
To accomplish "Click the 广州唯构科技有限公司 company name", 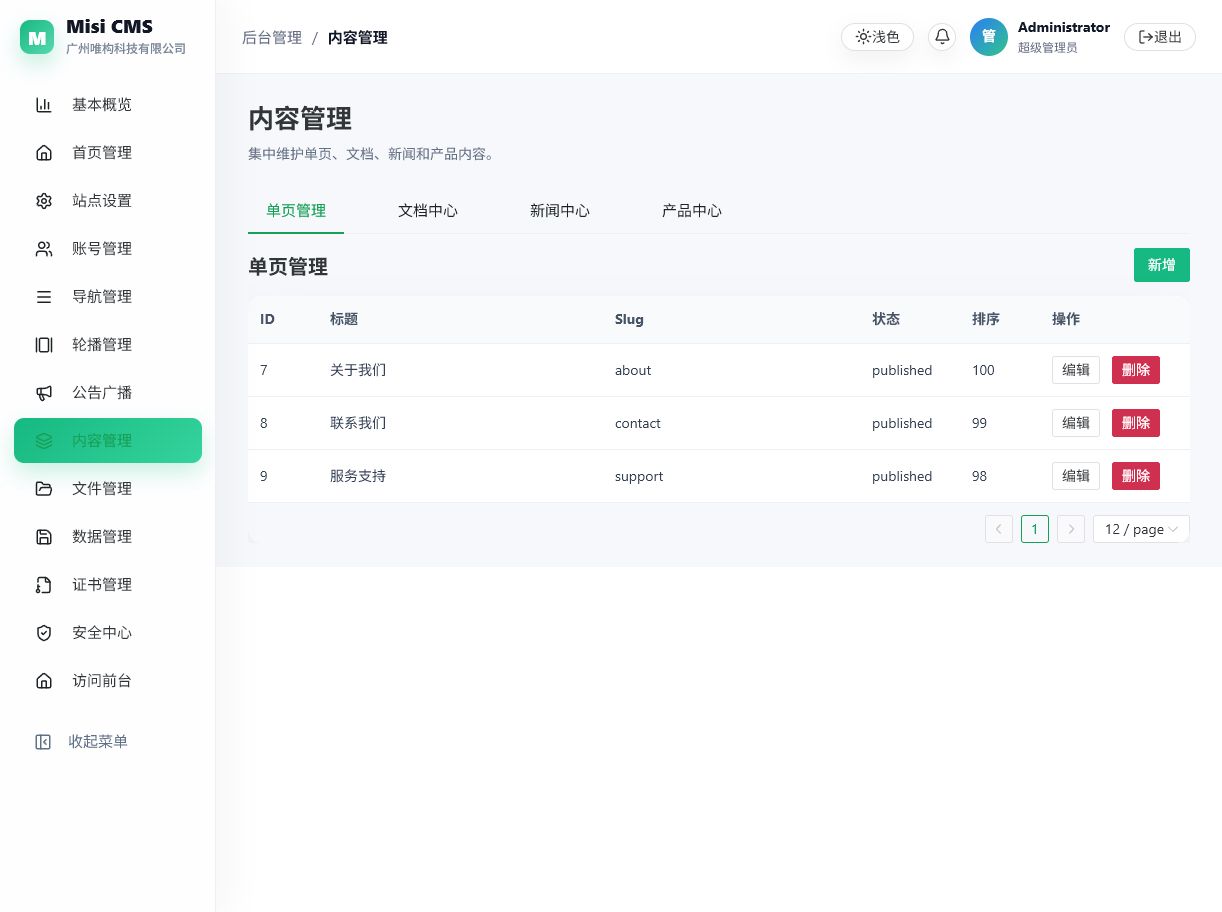I will tap(126, 48).
